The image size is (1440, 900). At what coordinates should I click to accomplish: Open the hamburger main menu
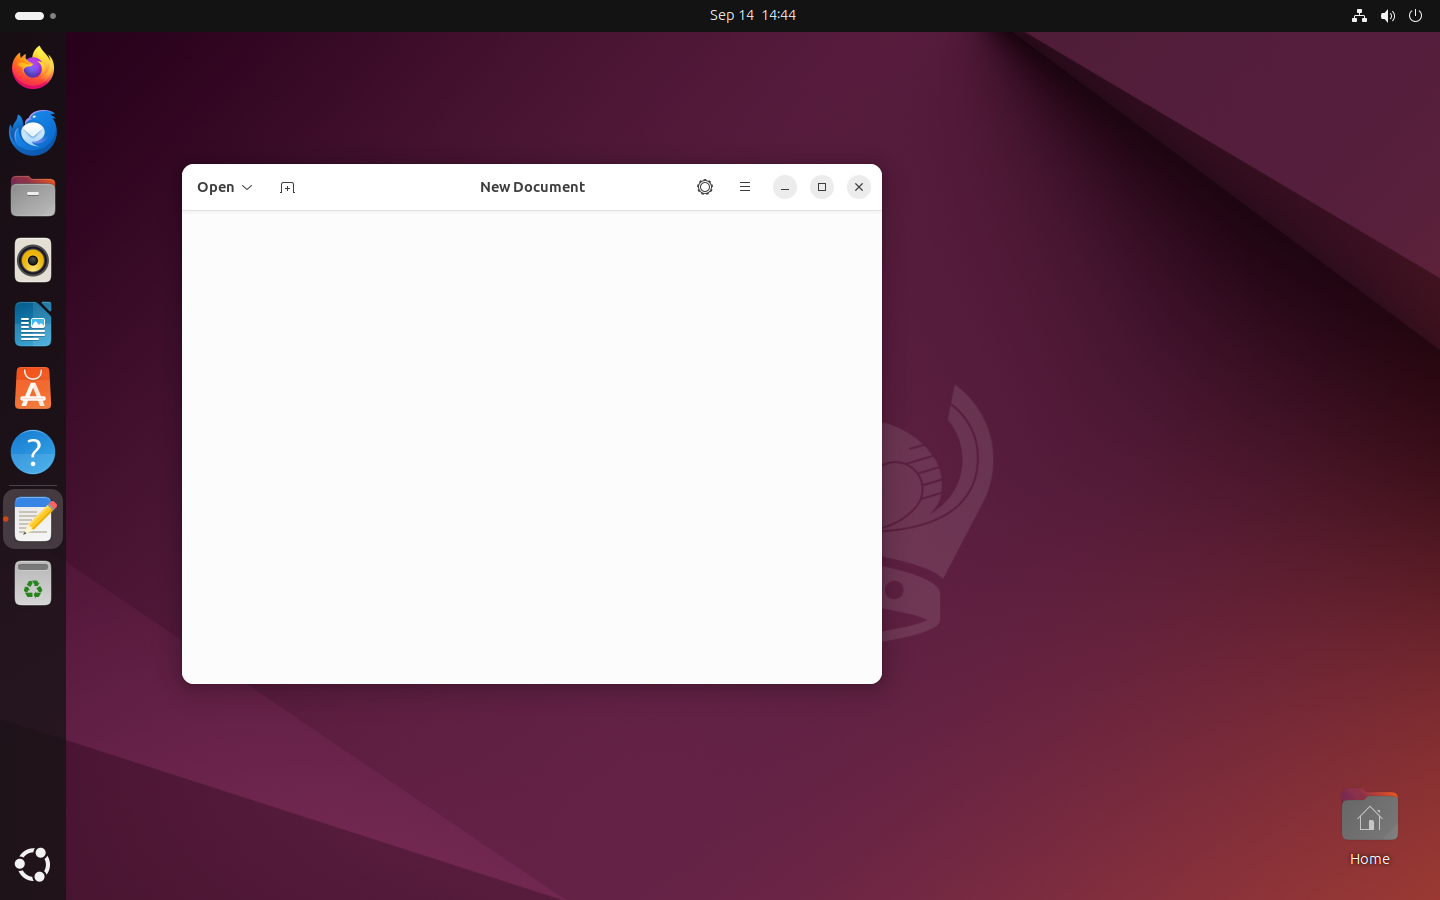coord(745,187)
